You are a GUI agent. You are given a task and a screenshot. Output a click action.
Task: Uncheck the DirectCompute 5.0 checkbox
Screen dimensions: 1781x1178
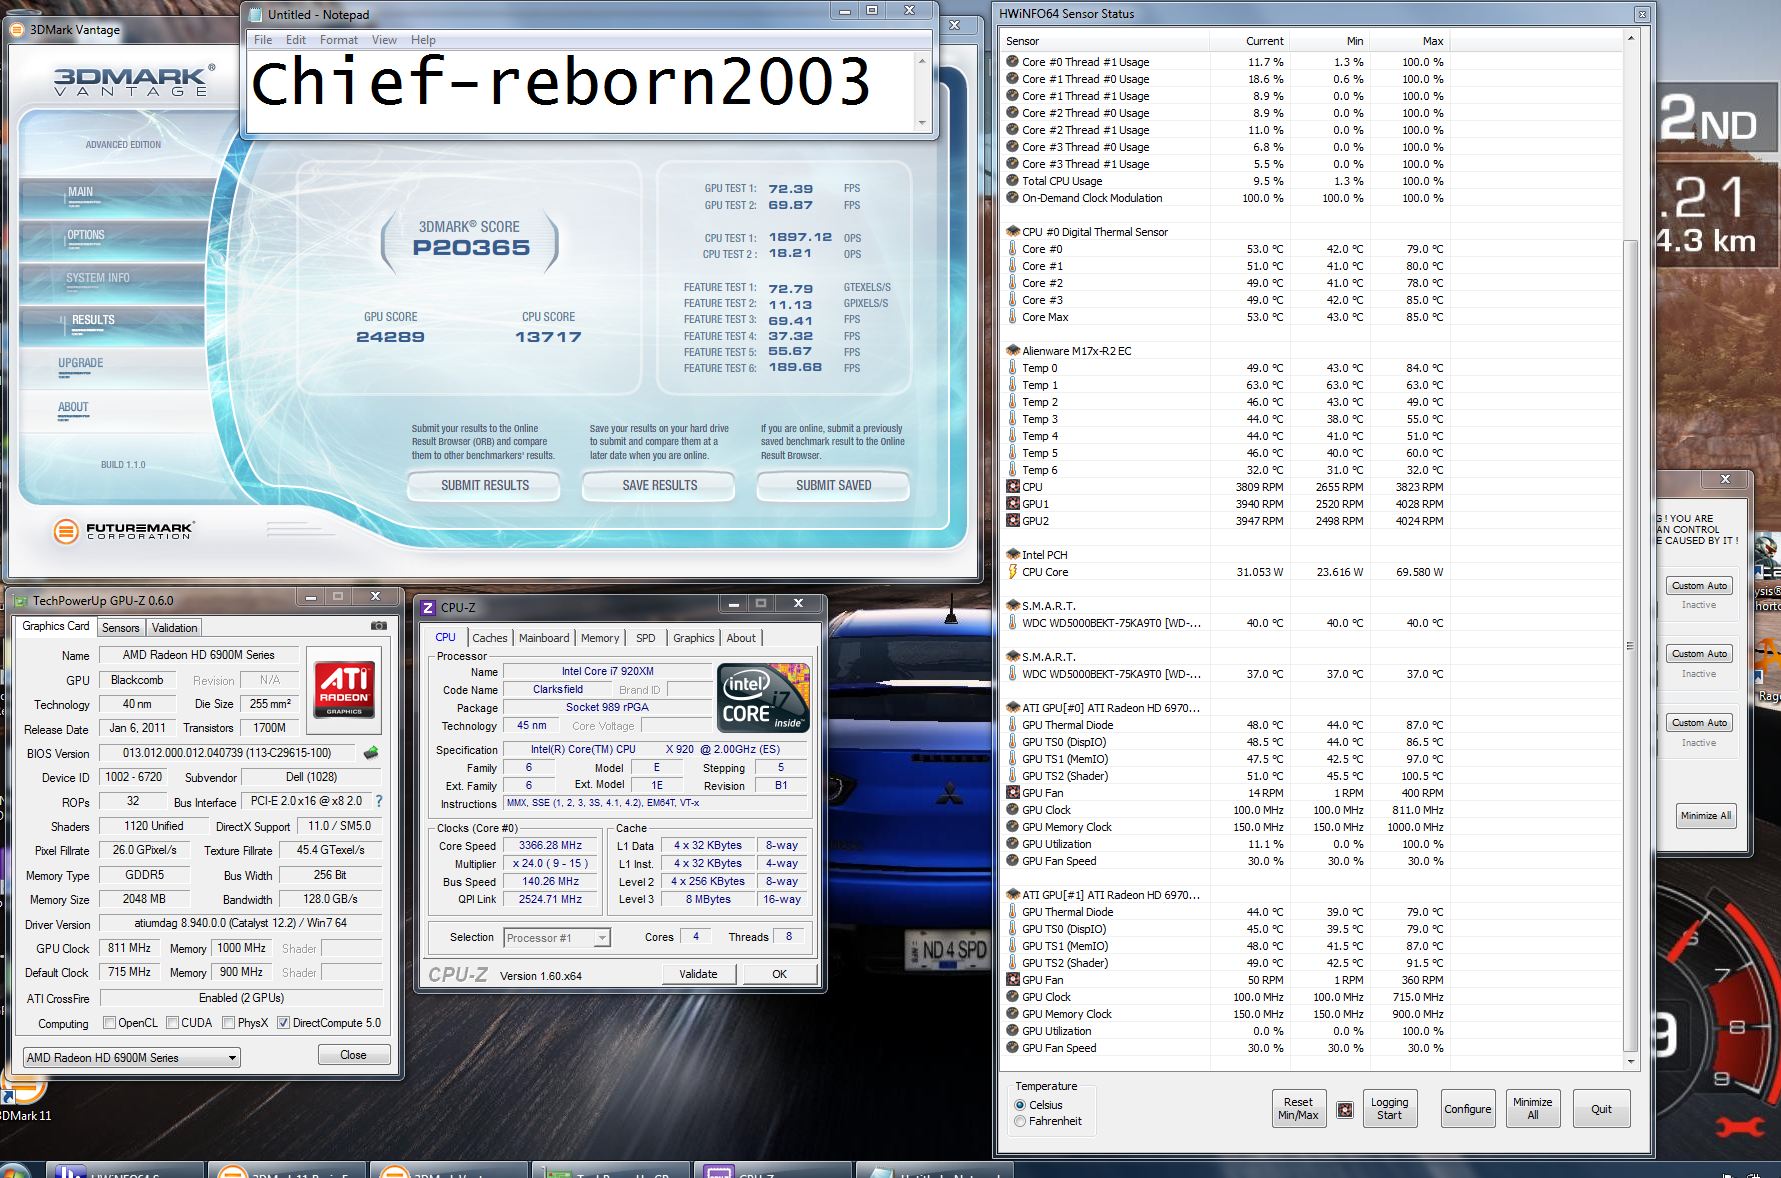point(283,1023)
